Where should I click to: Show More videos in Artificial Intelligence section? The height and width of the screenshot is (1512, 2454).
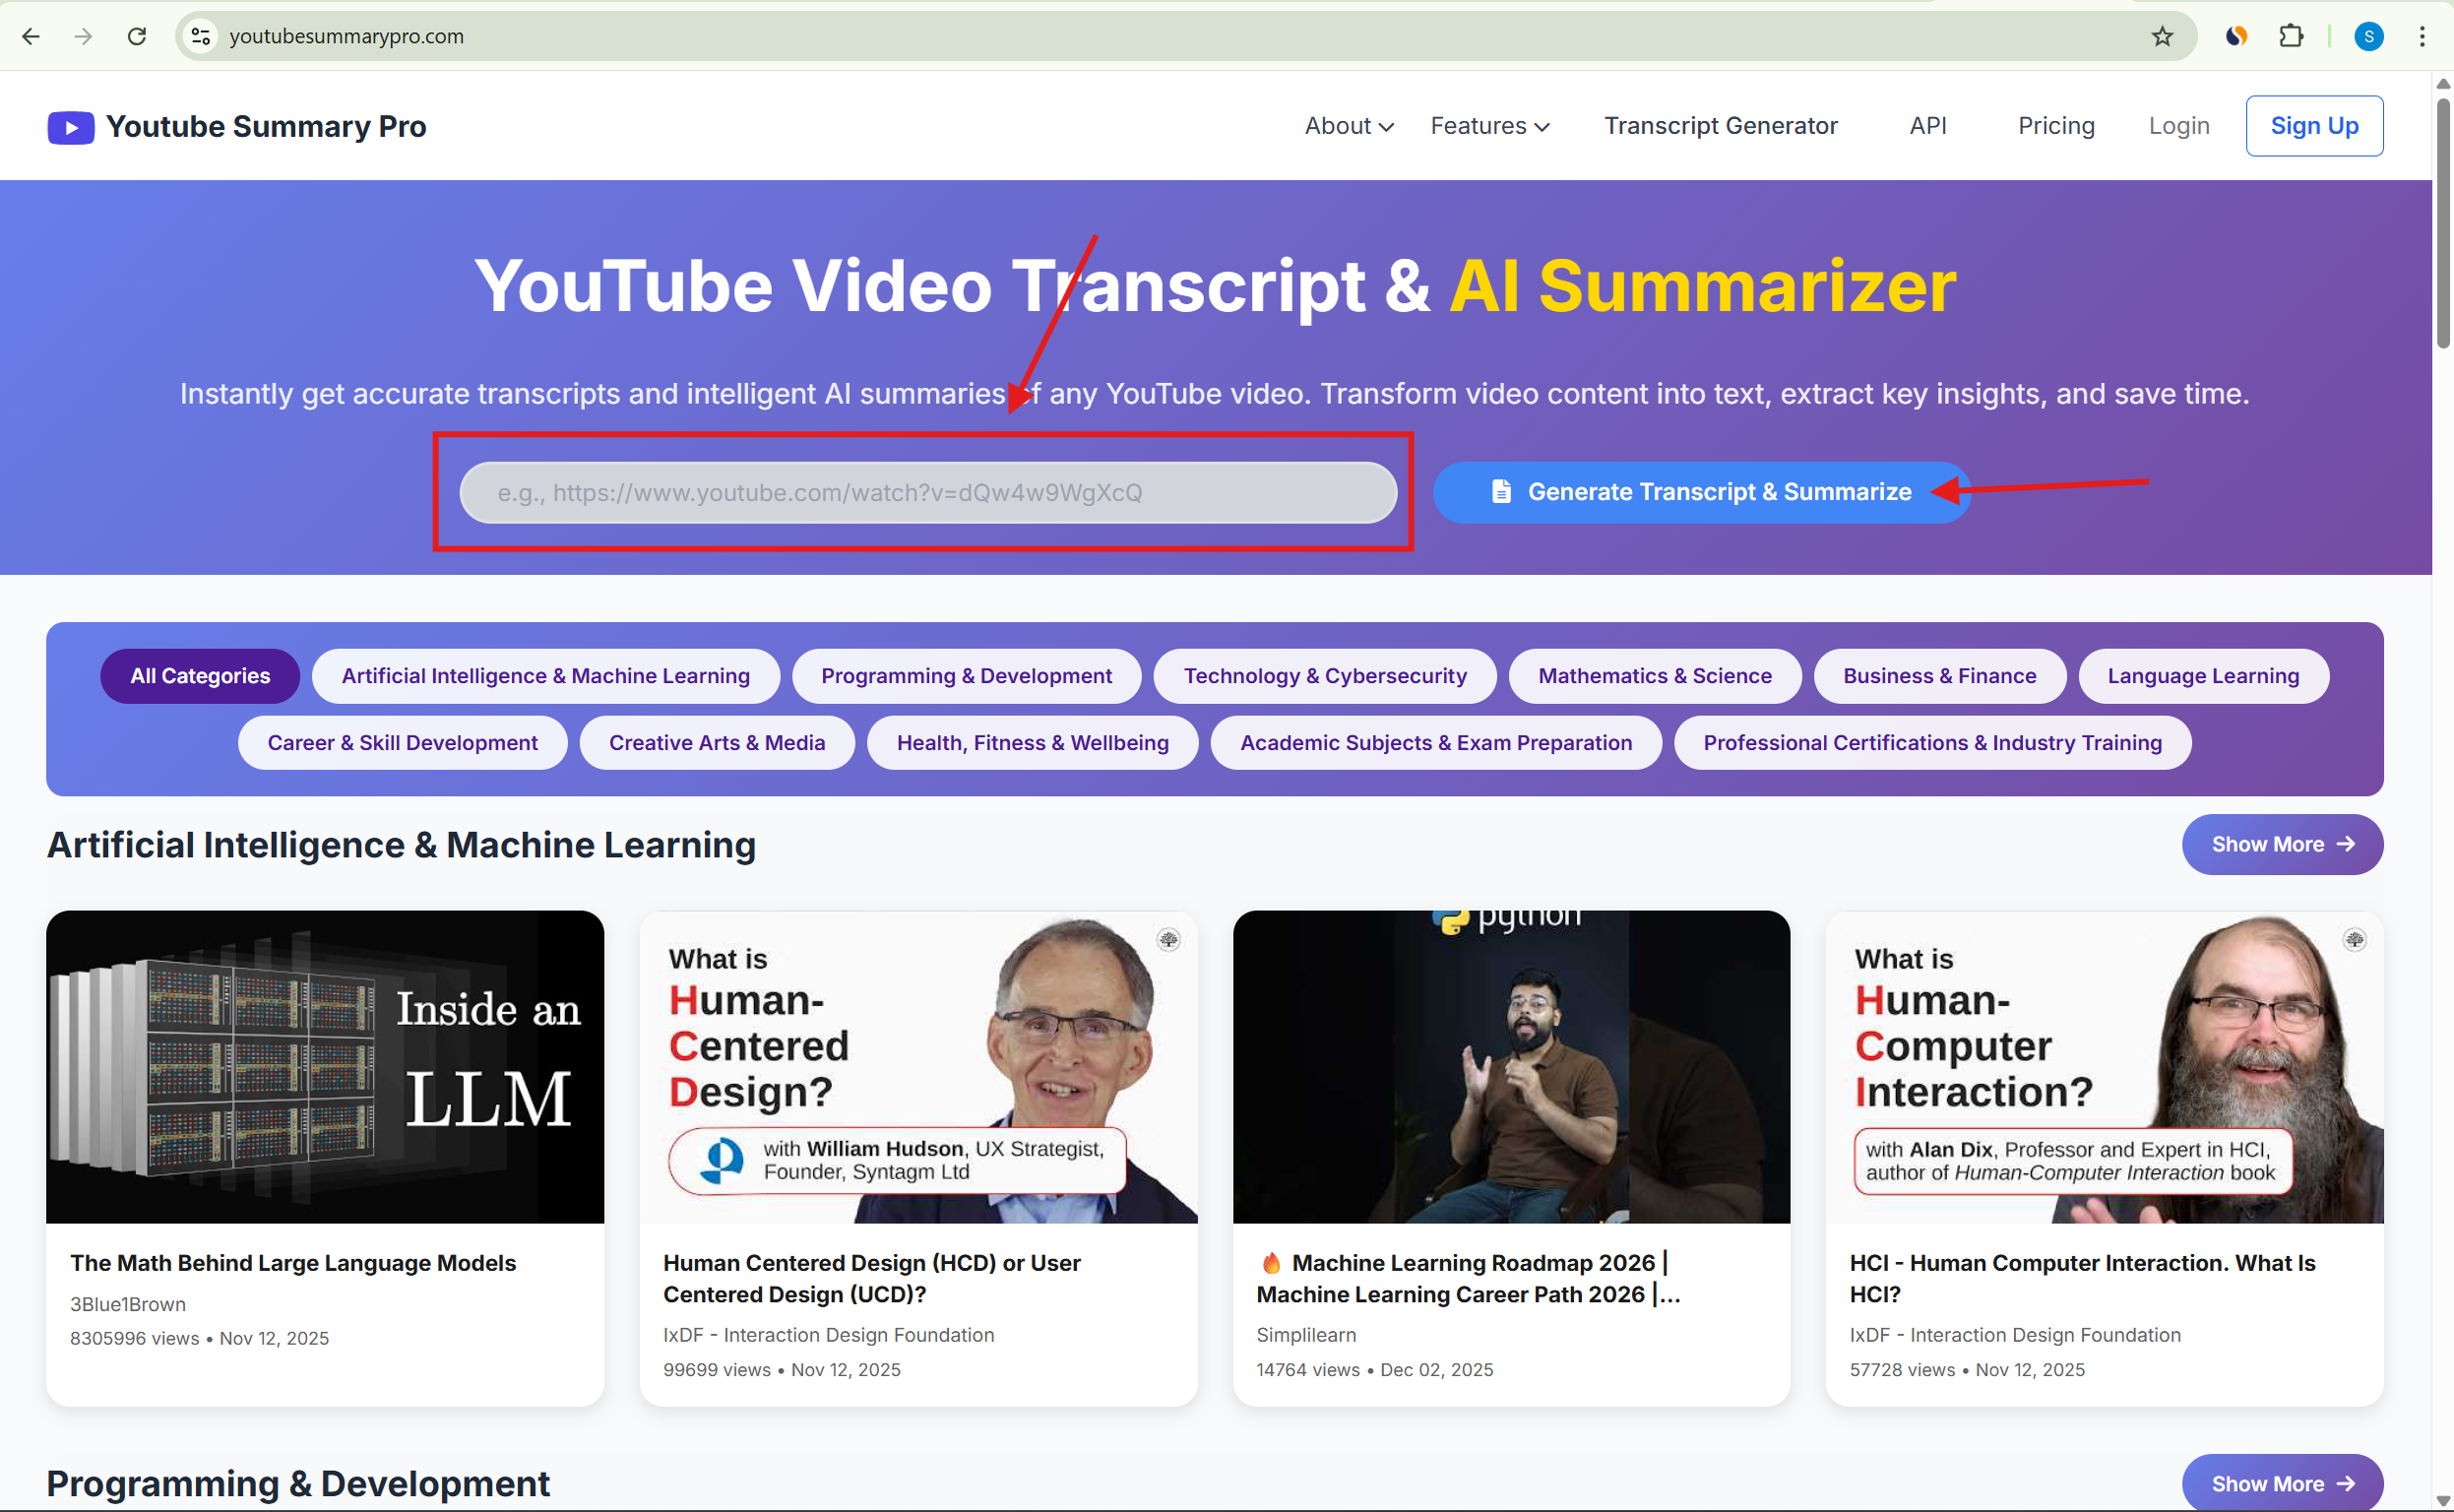click(x=2282, y=844)
